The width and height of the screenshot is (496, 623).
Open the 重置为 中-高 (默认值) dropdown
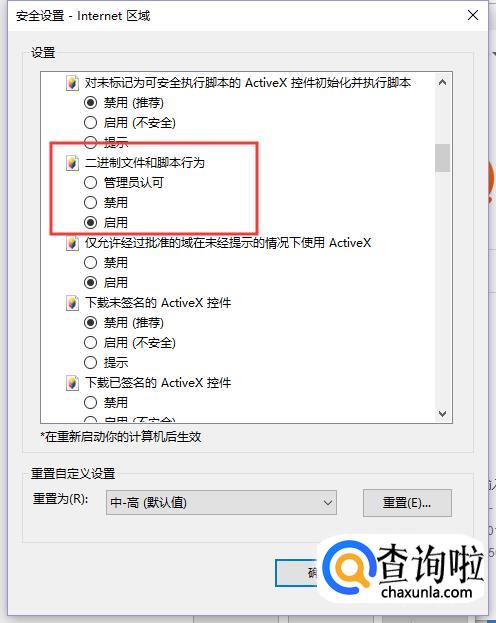(221, 503)
